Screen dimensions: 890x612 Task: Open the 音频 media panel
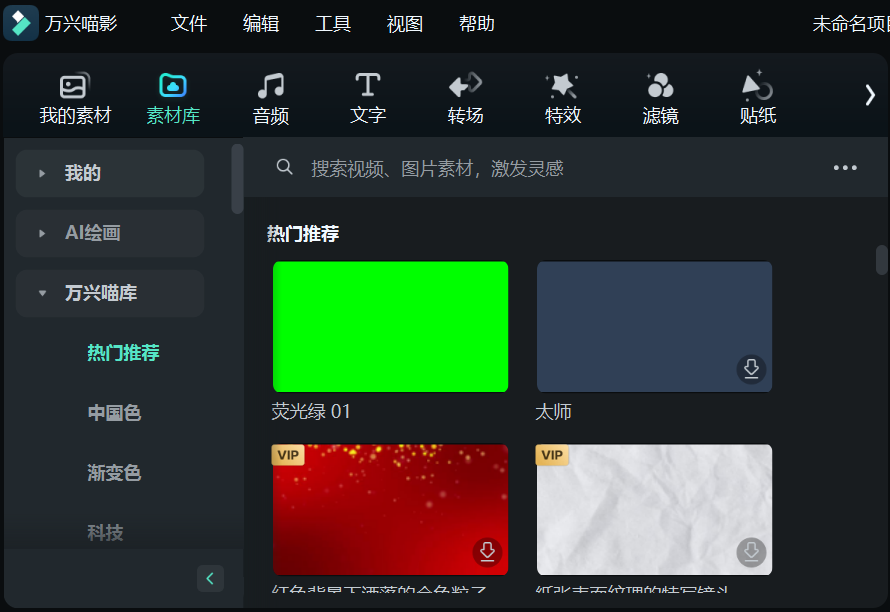[270, 96]
